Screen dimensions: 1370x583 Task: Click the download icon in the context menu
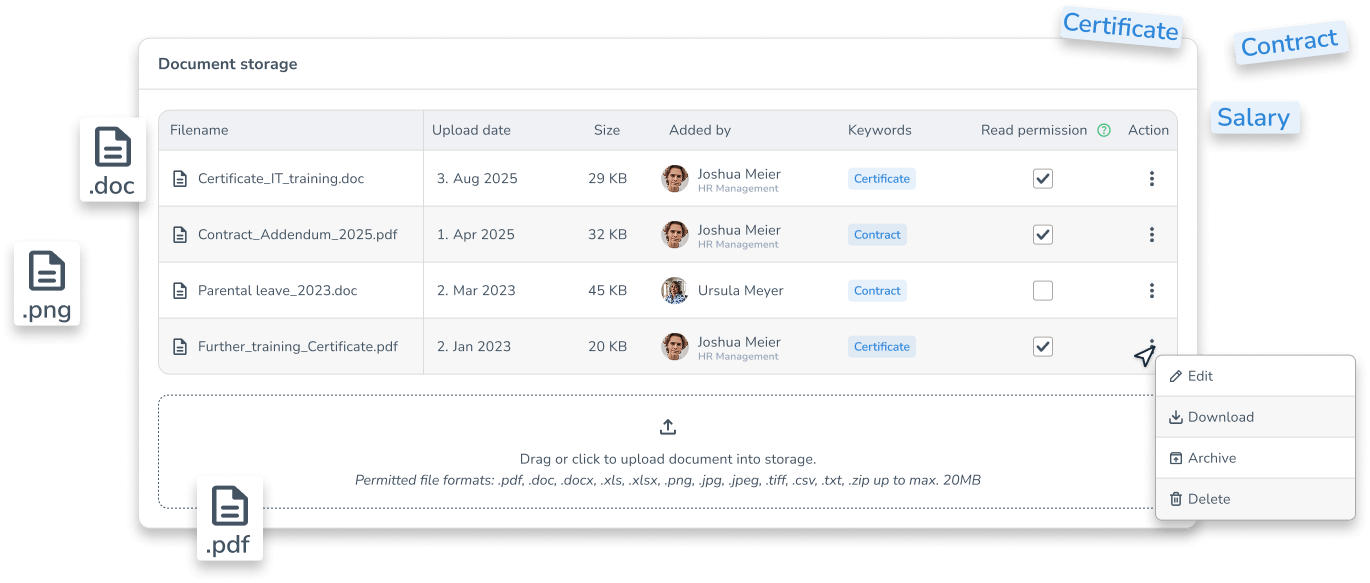1178,417
